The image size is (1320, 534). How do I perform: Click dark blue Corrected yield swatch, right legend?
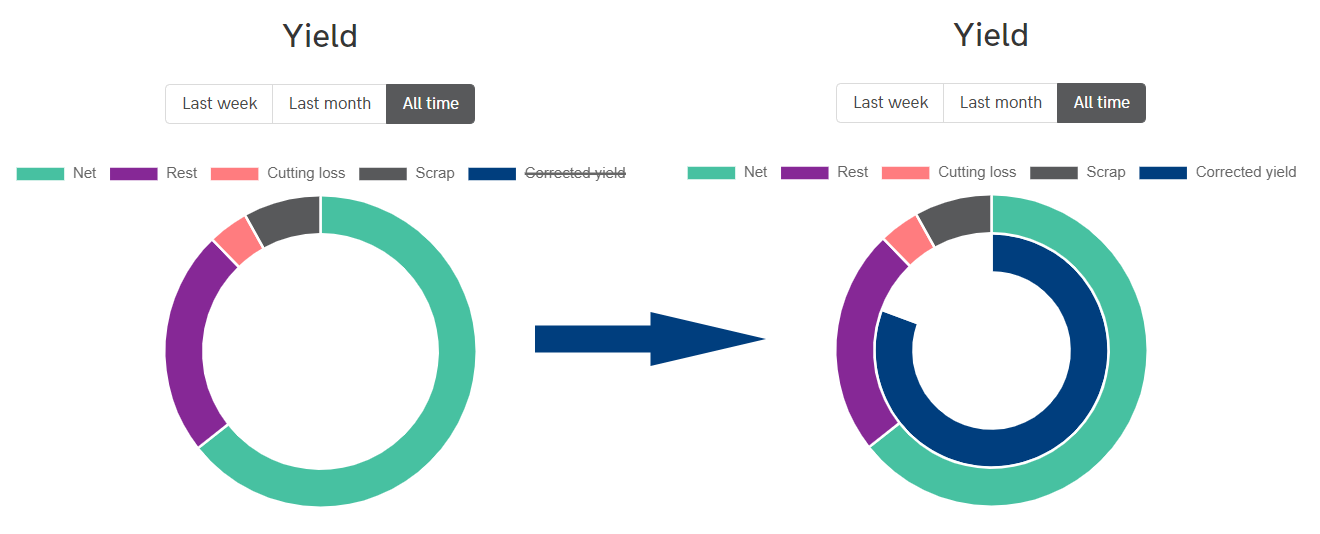point(1162,173)
